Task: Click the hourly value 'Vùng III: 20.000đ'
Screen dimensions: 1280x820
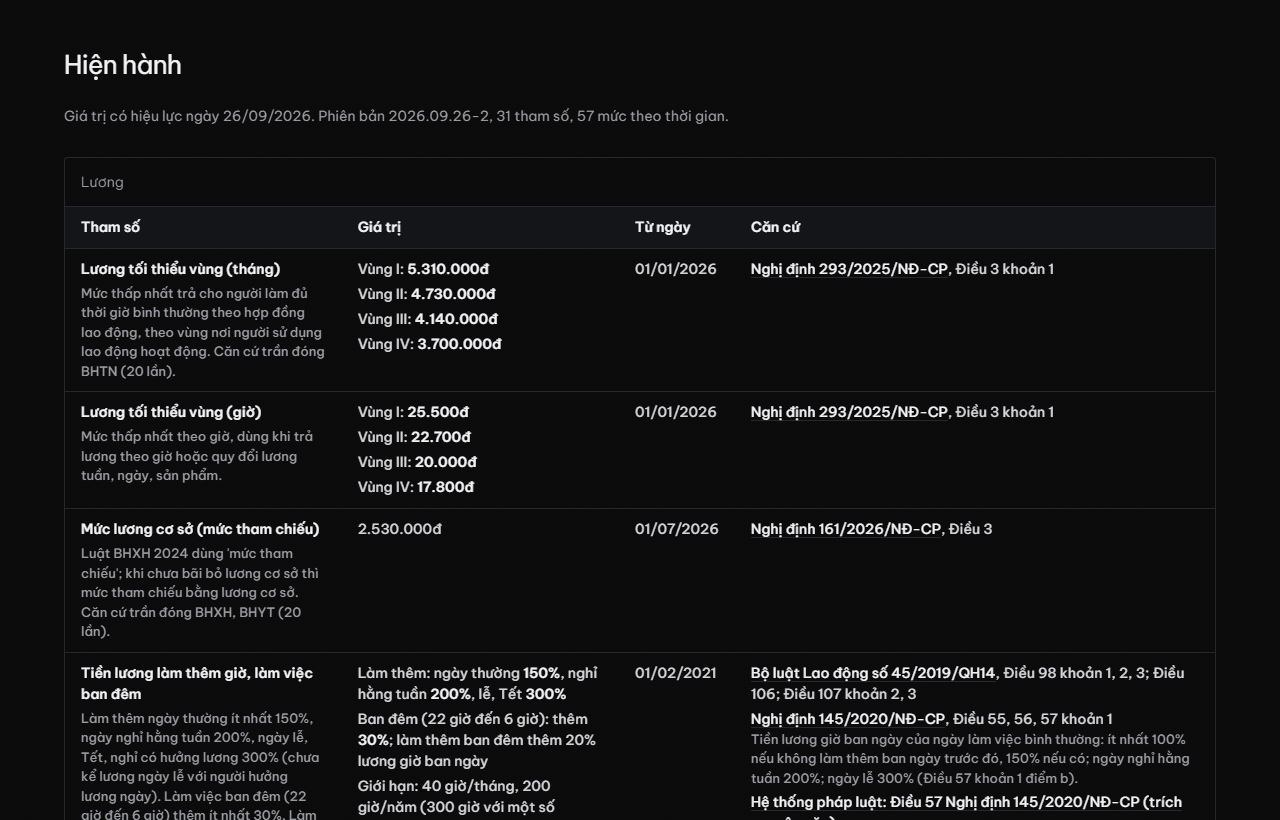Action: click(x=417, y=462)
